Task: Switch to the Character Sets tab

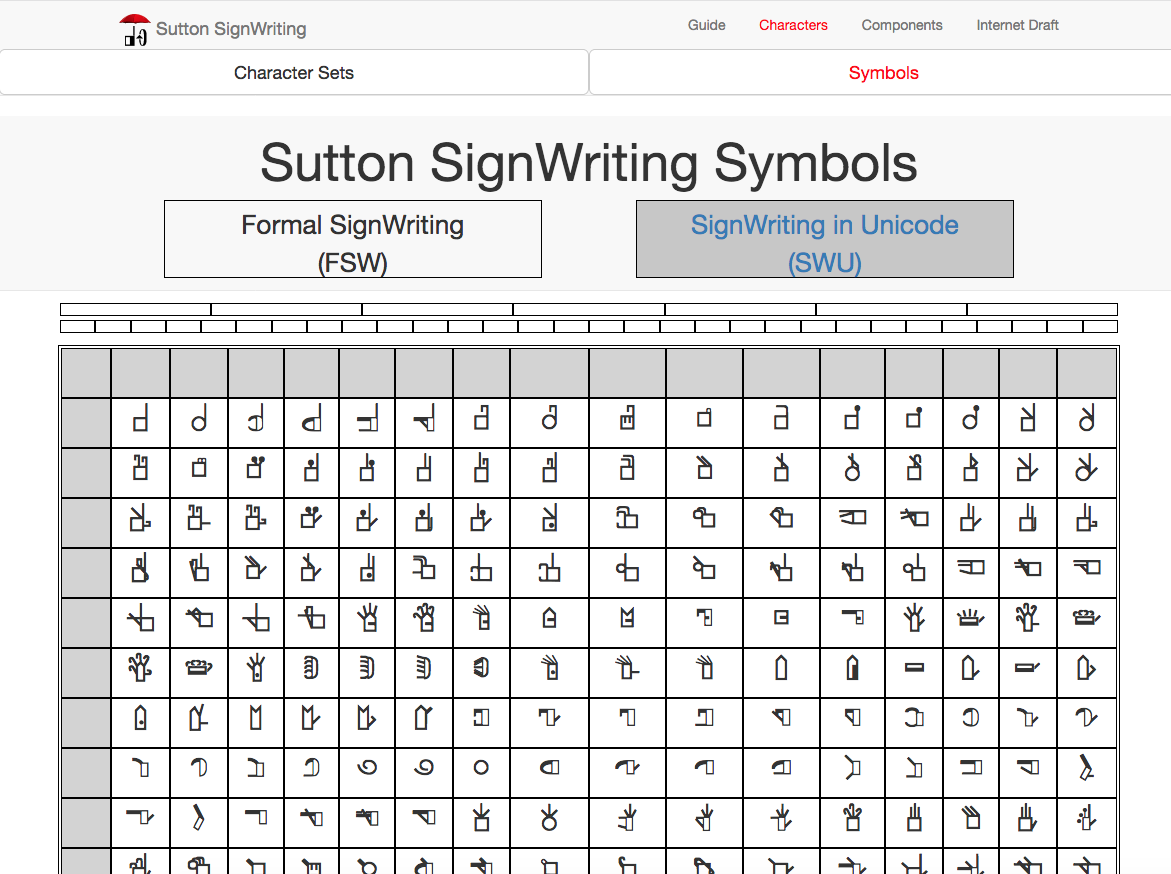Action: [x=293, y=72]
